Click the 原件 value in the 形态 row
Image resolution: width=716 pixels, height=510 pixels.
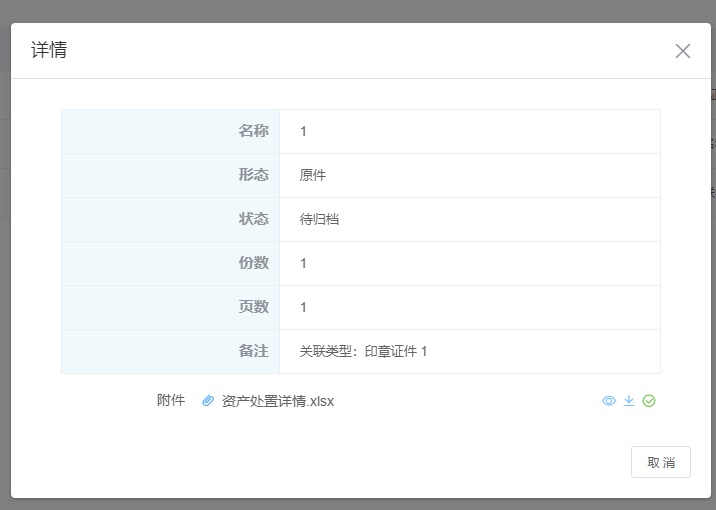click(x=313, y=175)
